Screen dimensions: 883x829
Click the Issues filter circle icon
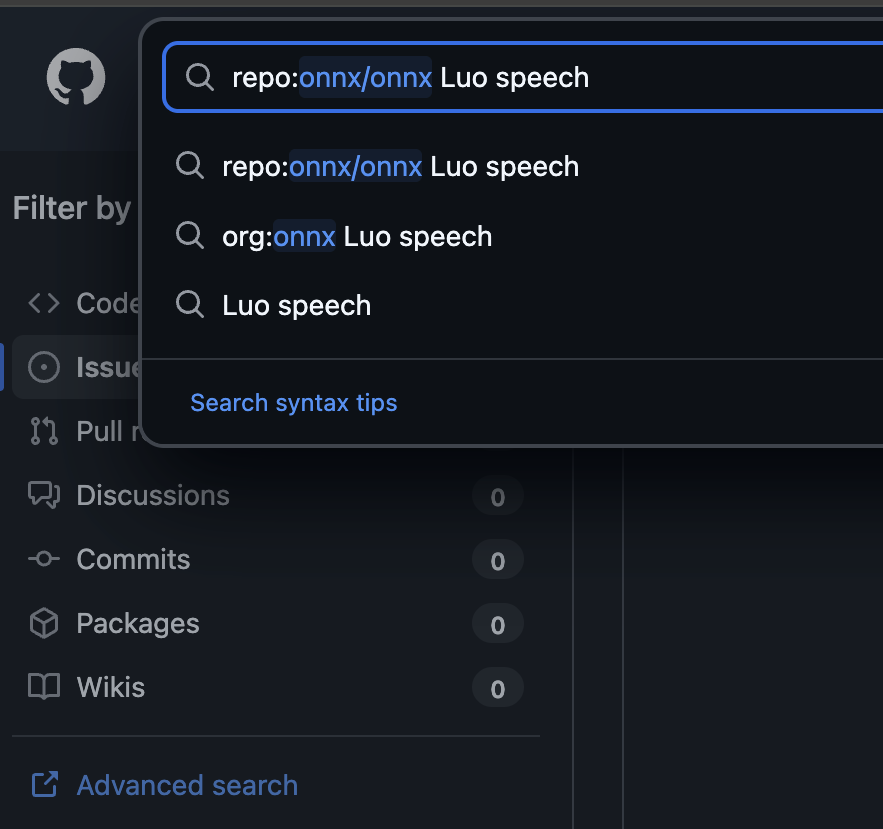point(44,367)
